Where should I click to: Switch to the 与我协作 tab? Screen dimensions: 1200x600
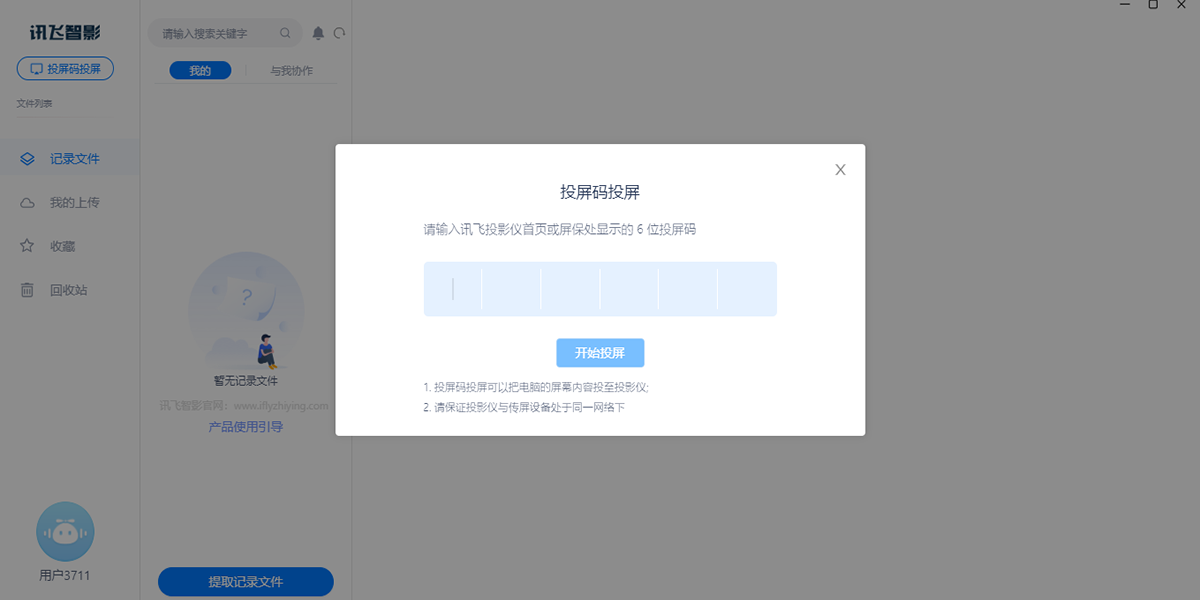tap(291, 71)
